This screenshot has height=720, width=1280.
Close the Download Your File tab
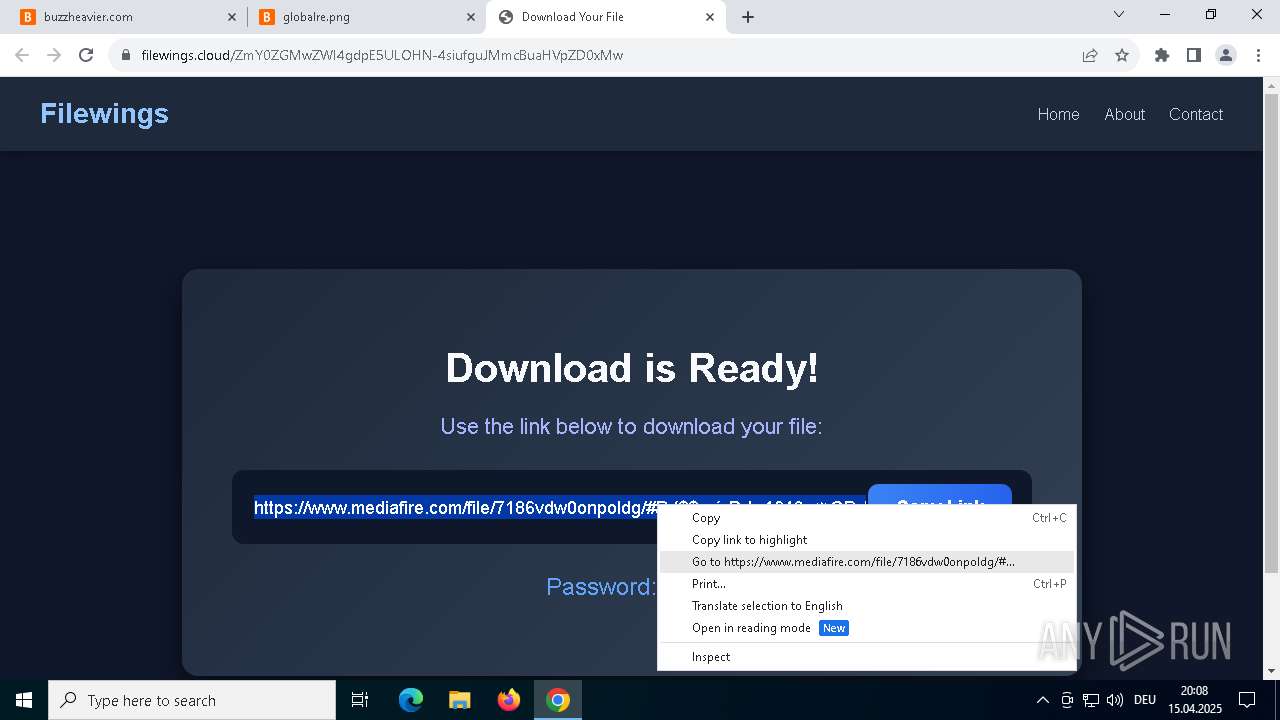tap(710, 17)
